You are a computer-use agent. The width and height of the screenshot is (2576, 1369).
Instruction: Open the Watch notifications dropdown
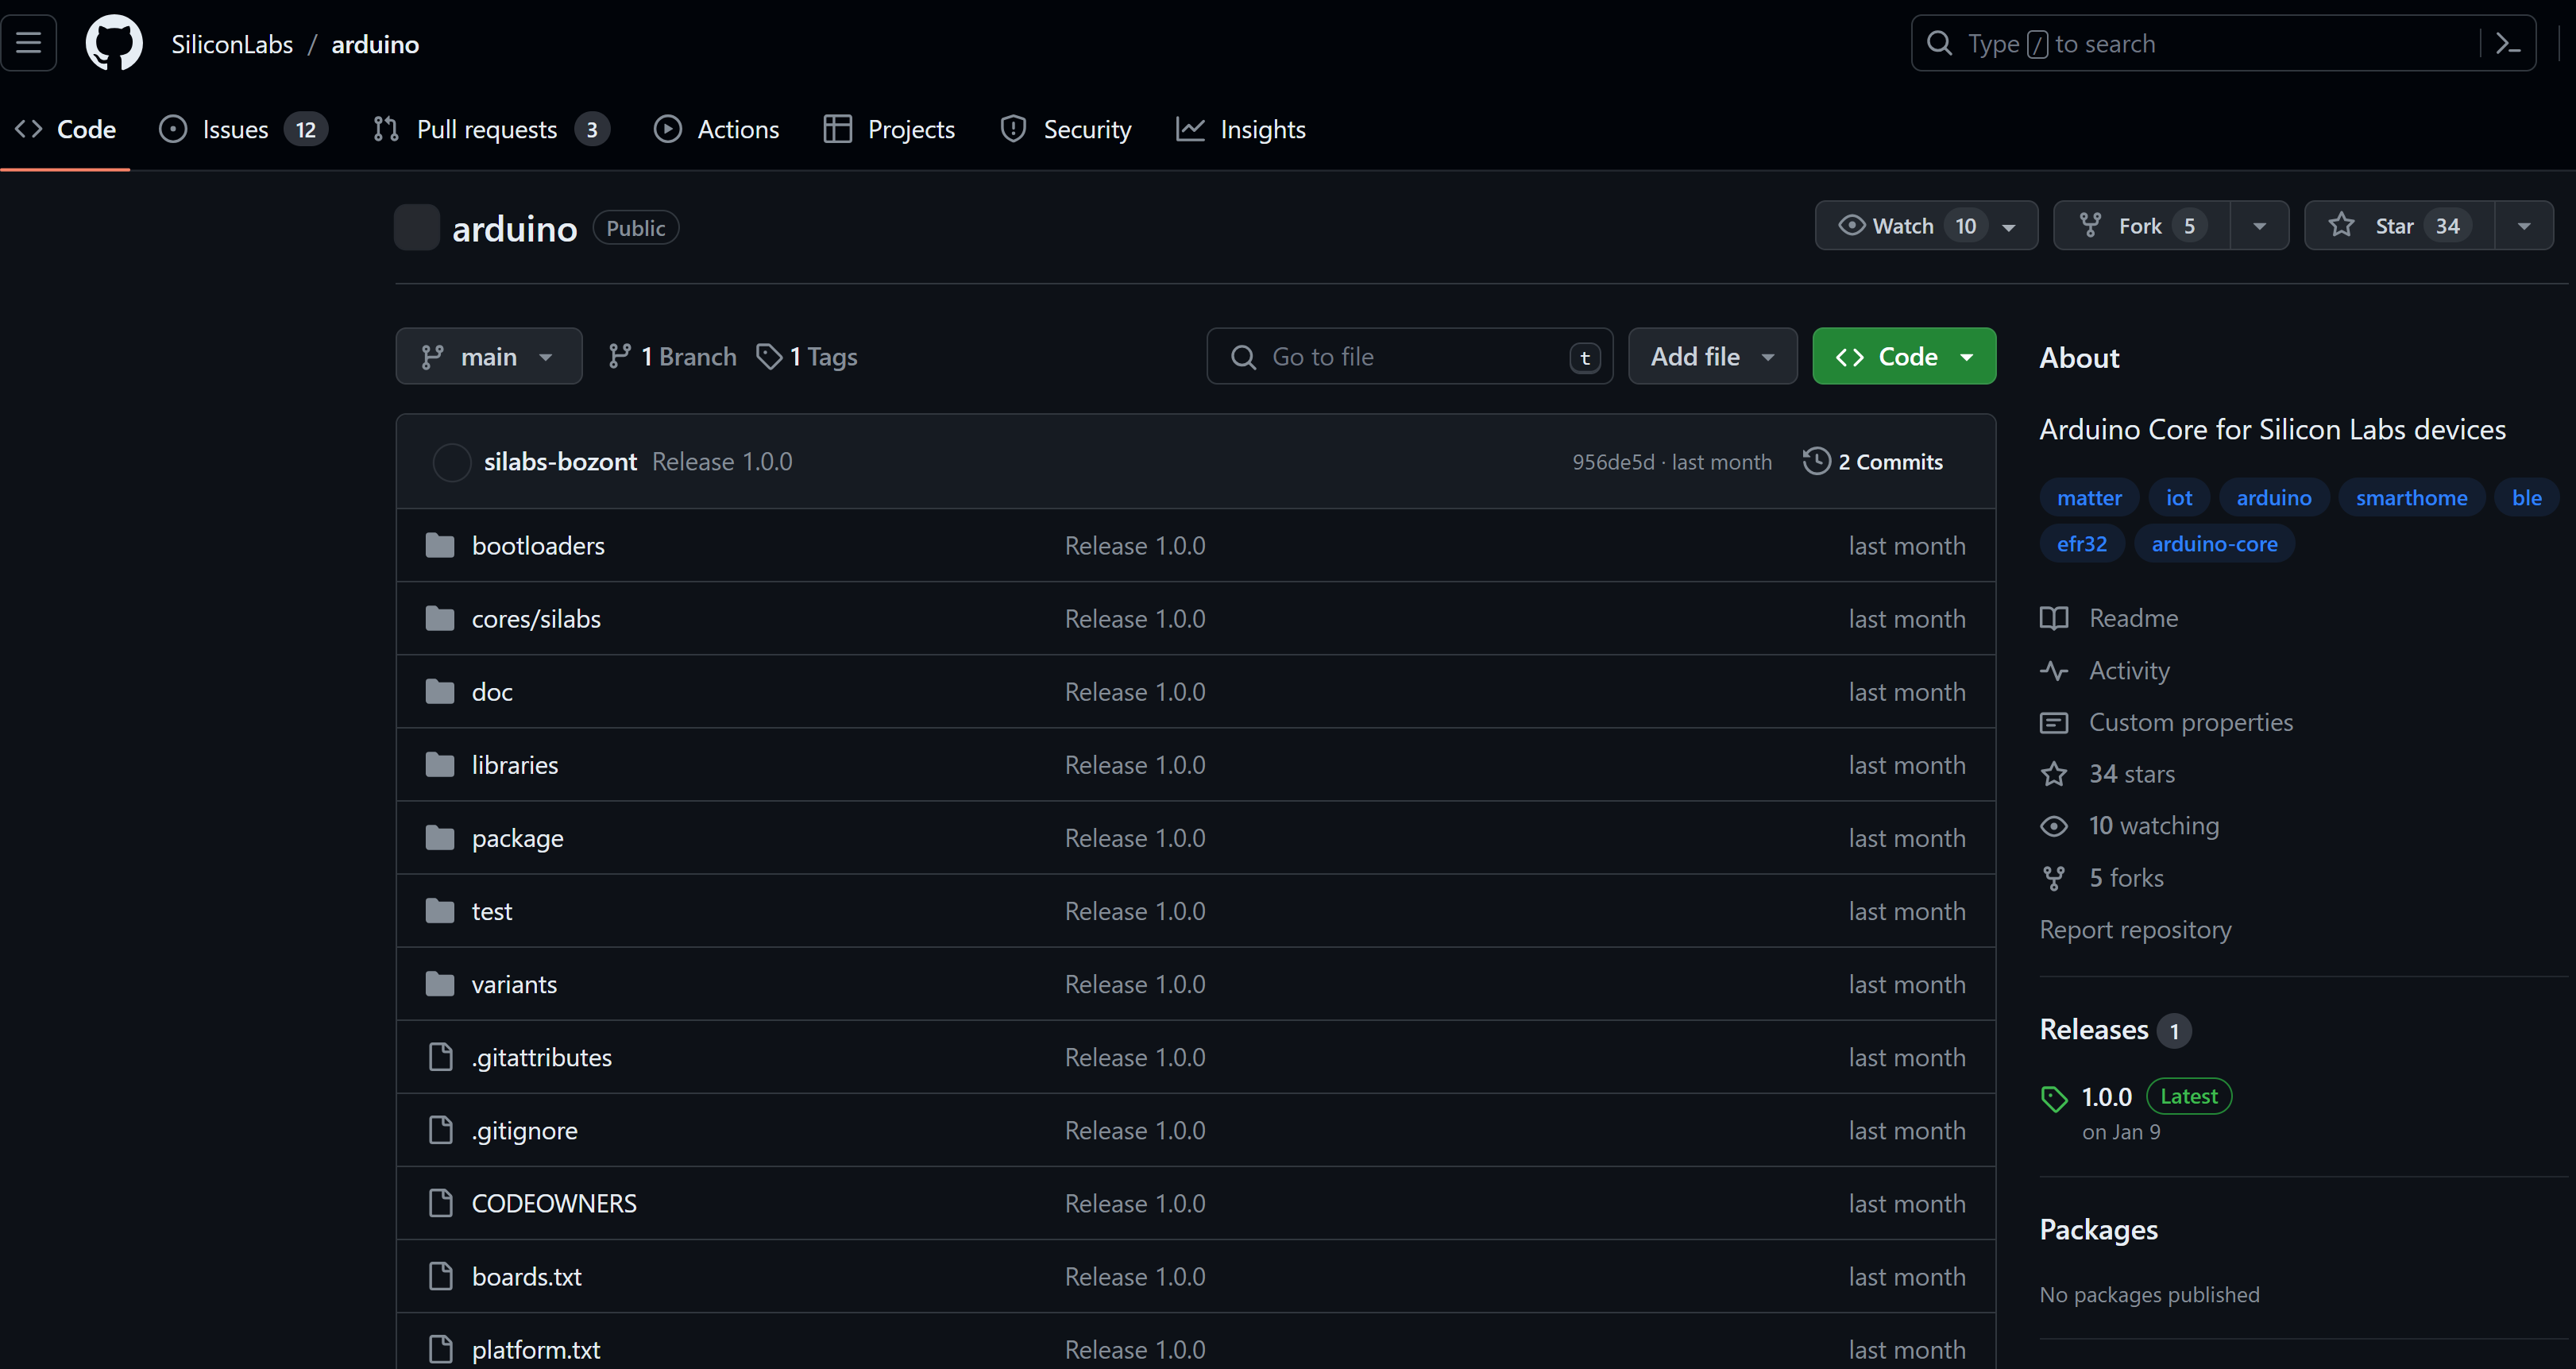[x=1926, y=225]
